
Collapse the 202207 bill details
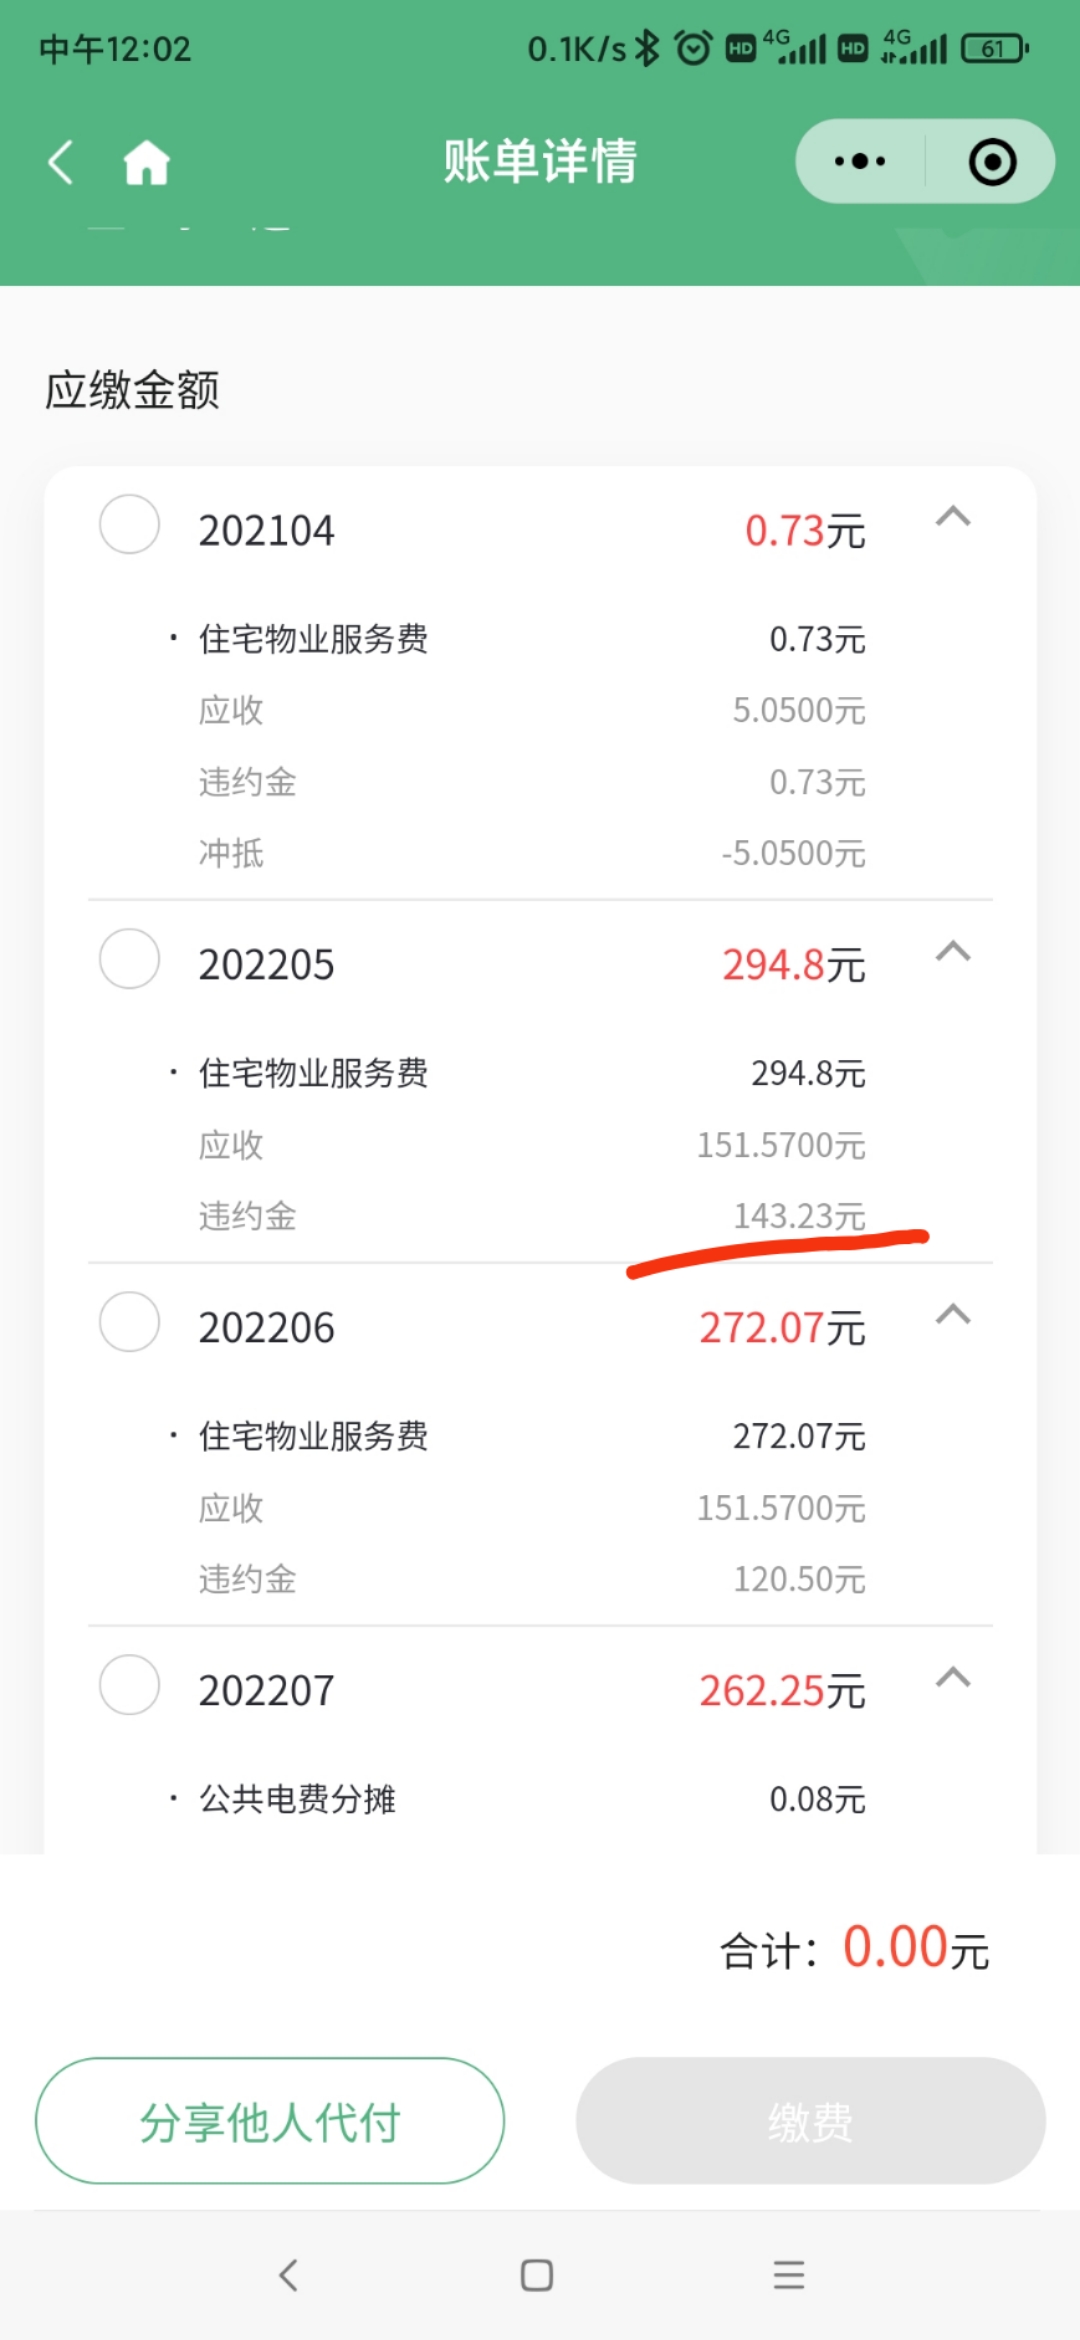(x=952, y=1677)
